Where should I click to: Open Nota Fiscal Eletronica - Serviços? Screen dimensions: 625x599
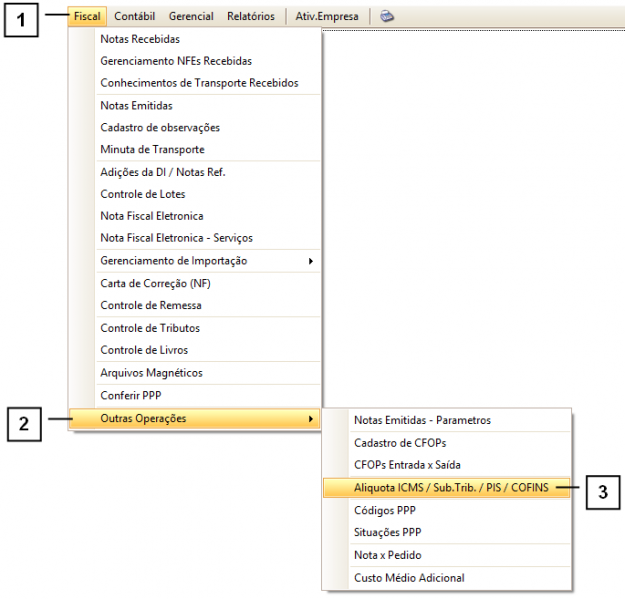176,238
